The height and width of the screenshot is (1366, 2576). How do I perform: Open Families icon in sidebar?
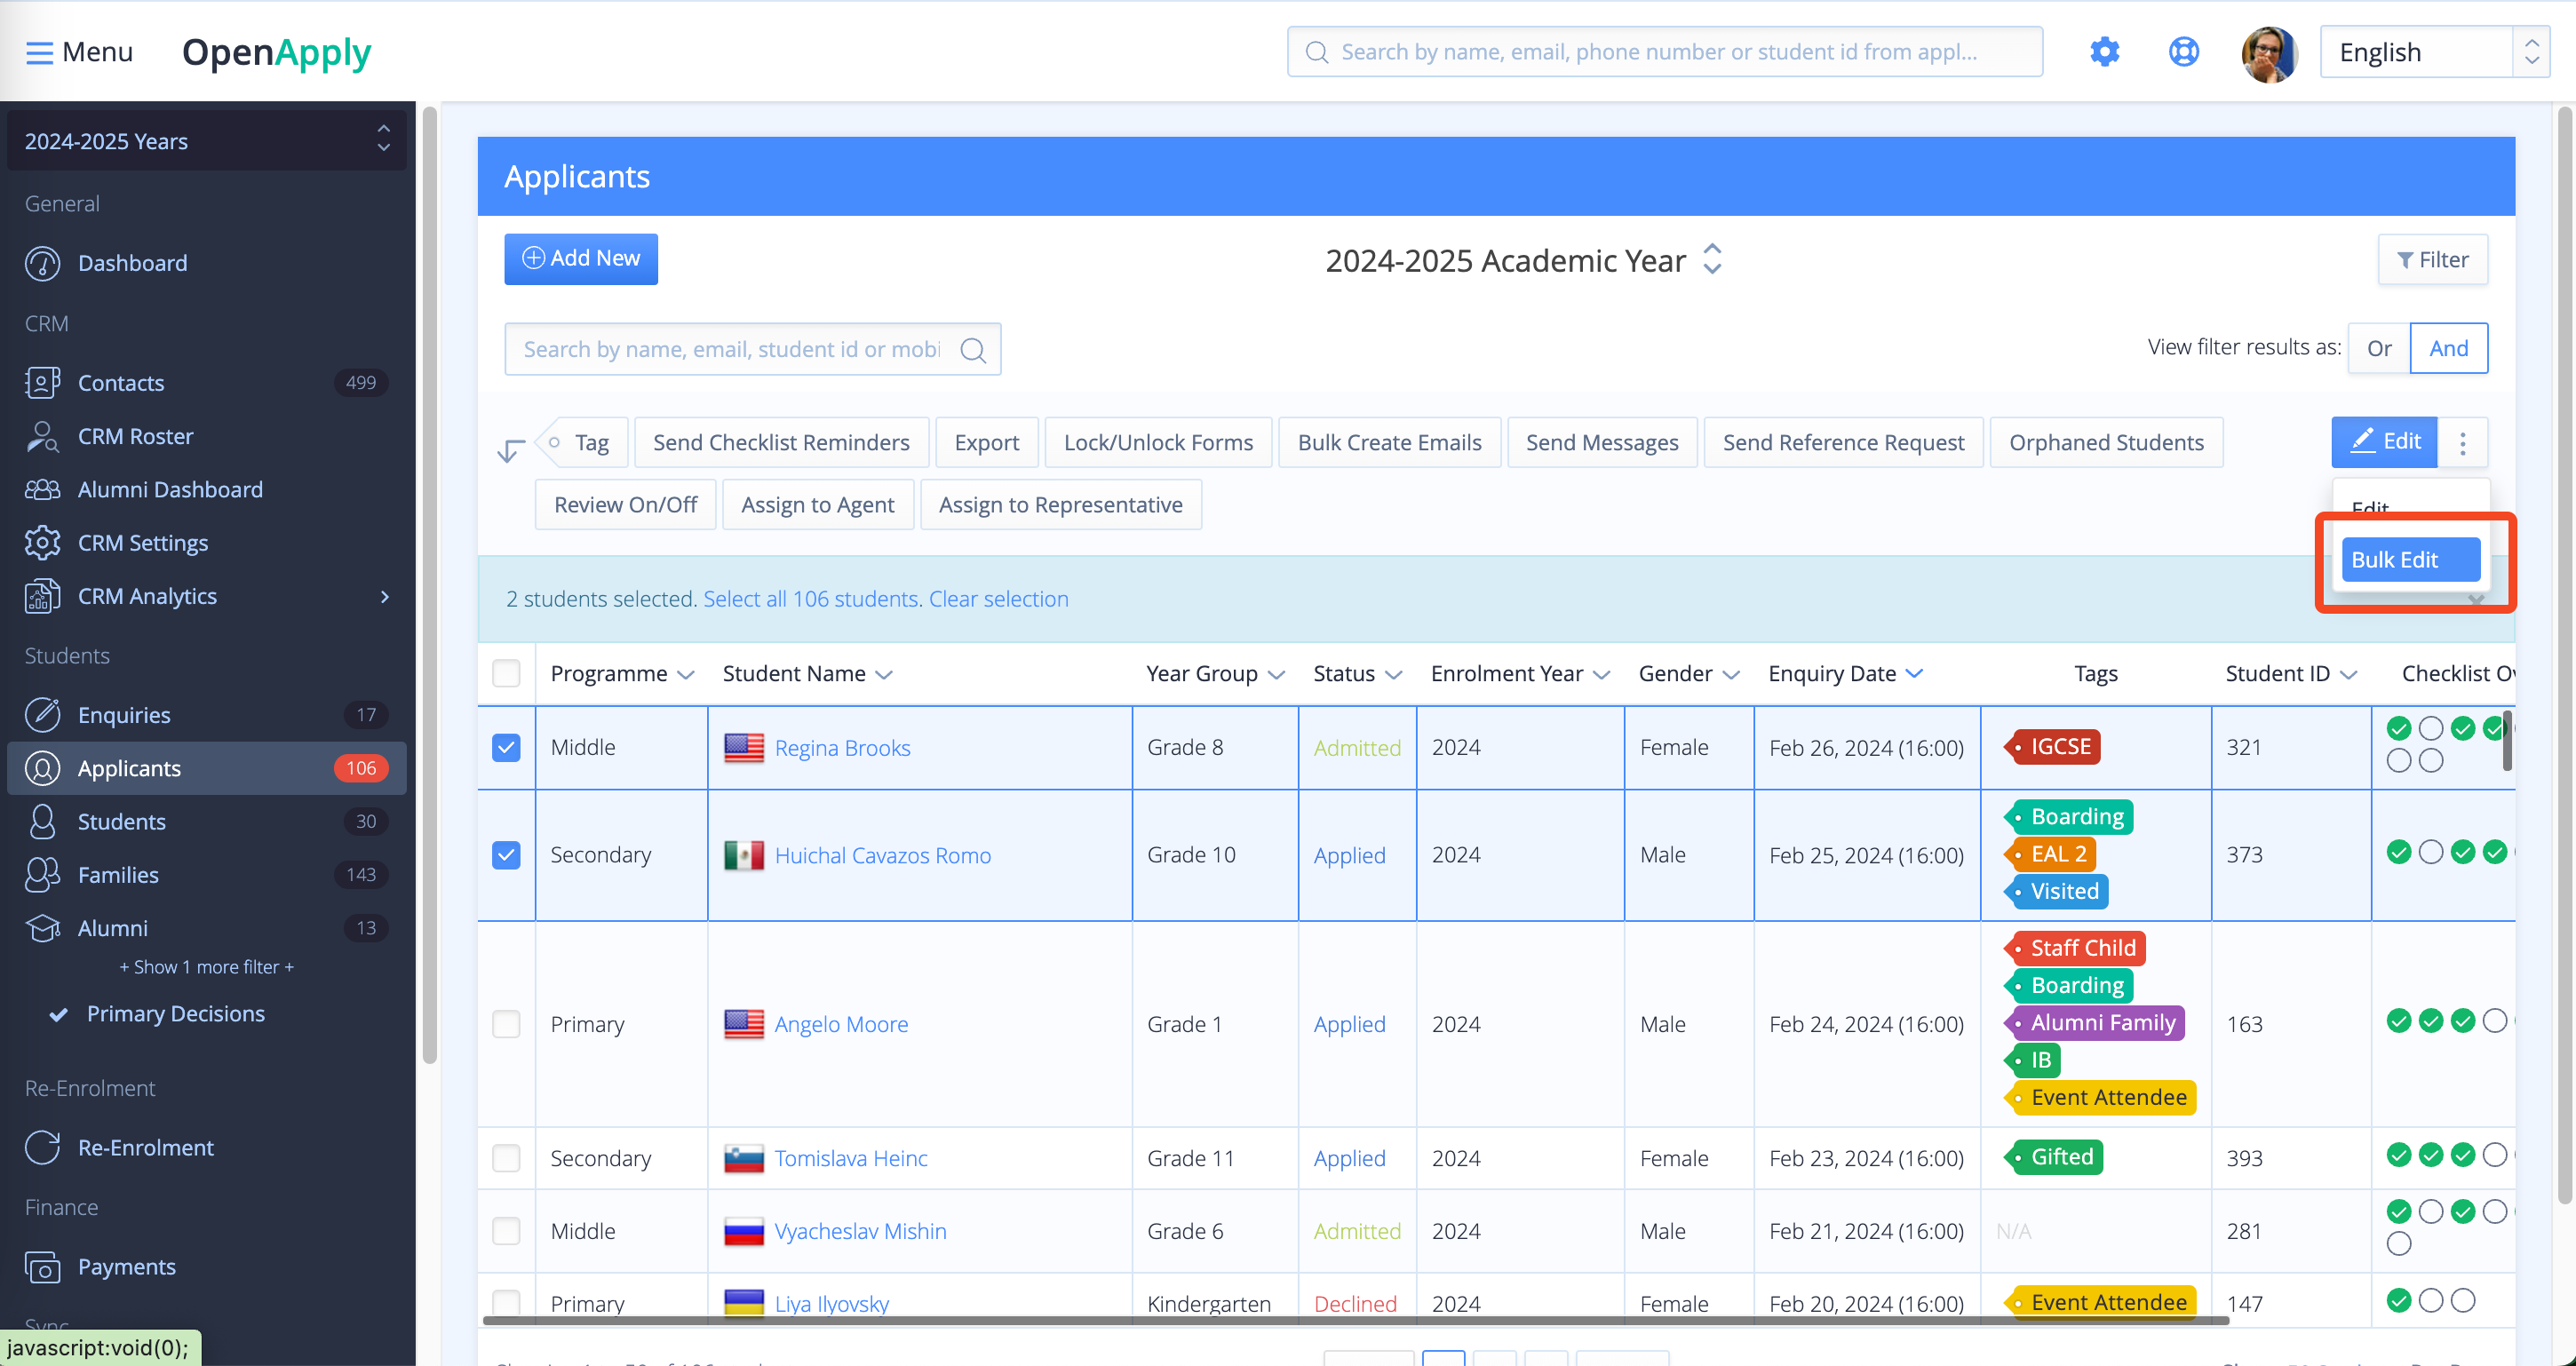(x=42, y=875)
